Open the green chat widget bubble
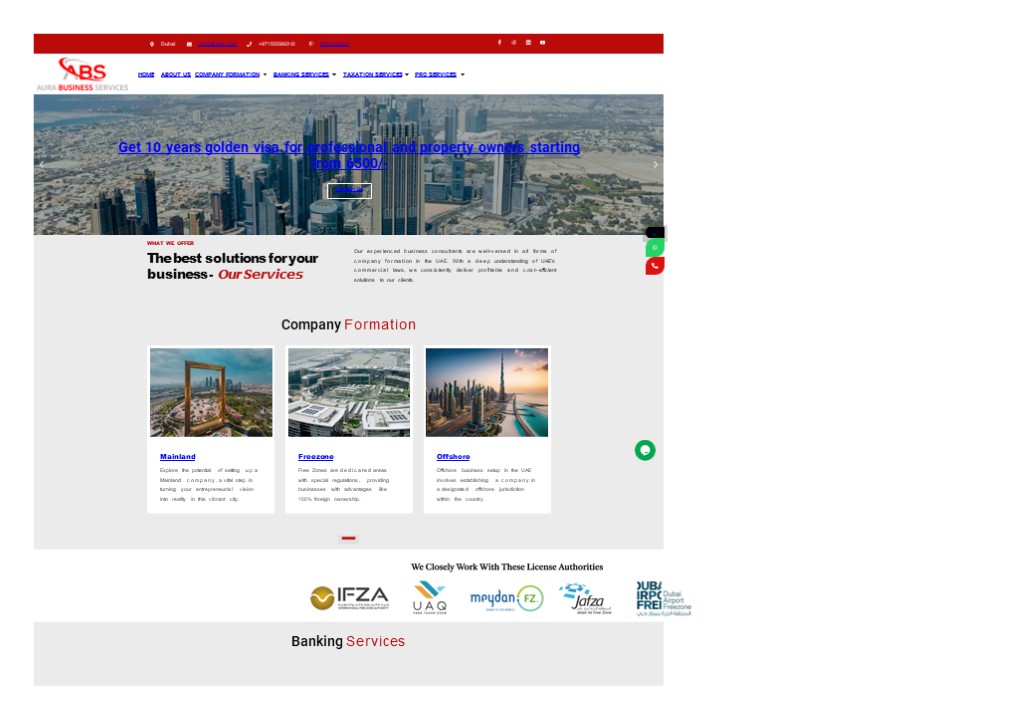This screenshot has width=1014, height=720. [645, 450]
